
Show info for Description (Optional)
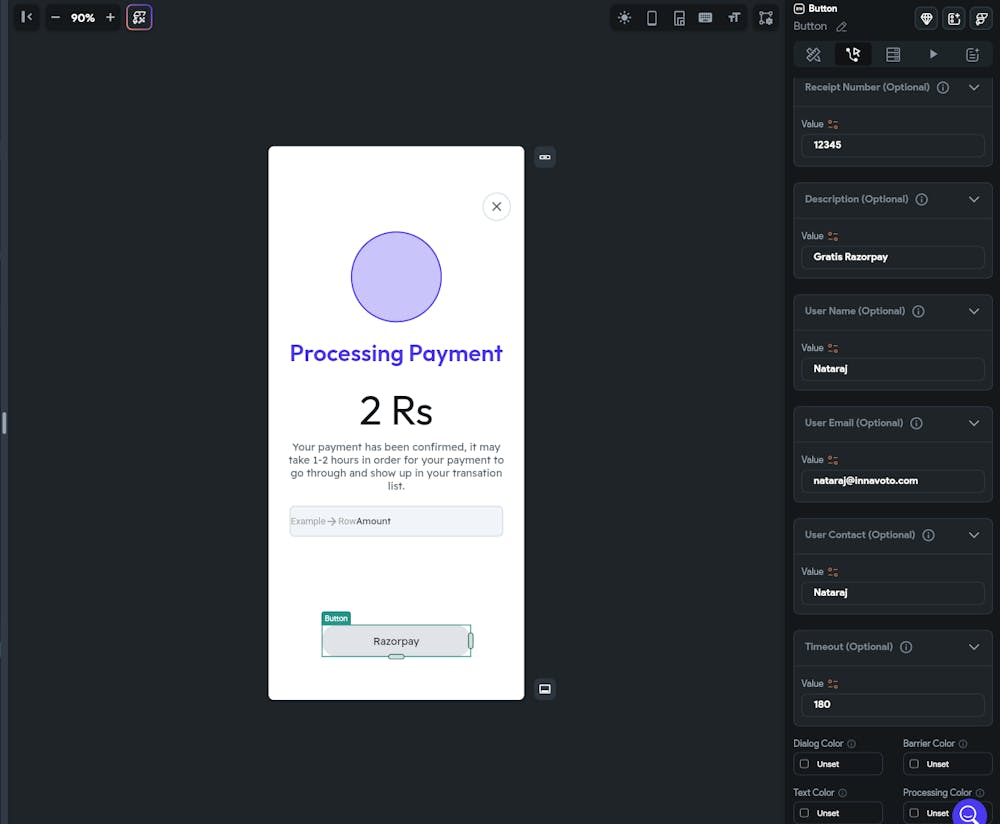click(x=922, y=200)
